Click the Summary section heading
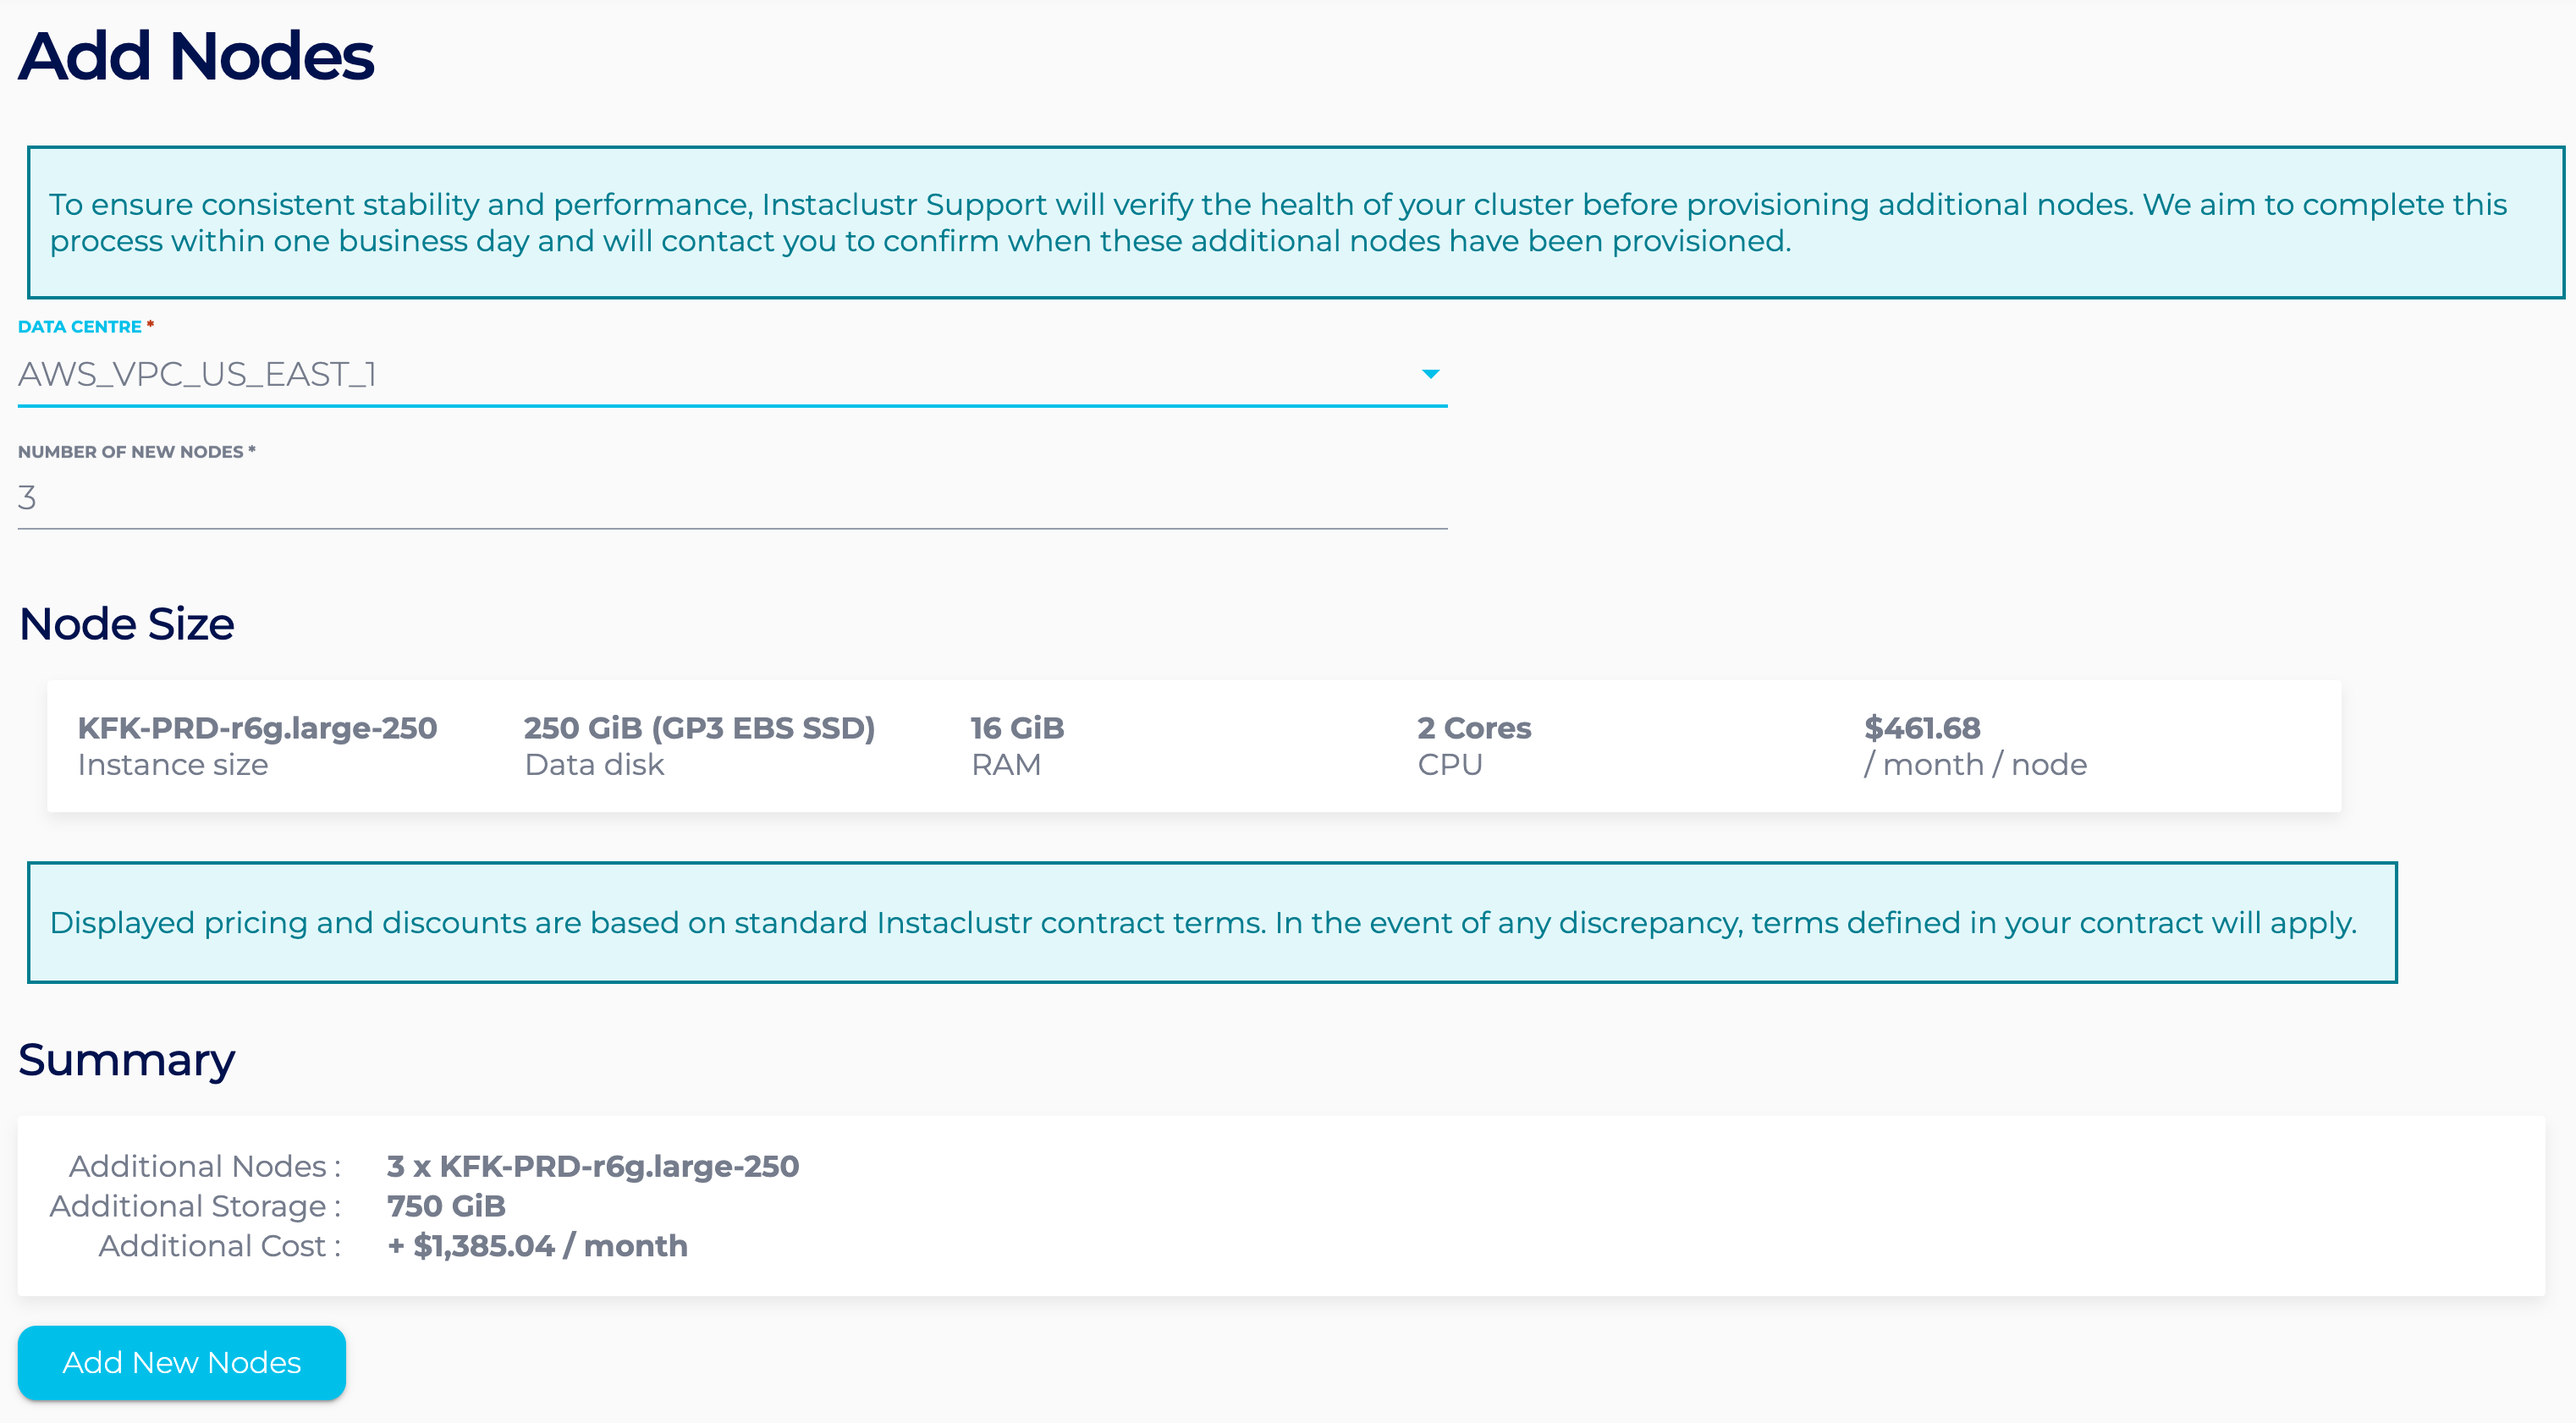This screenshot has height=1423, width=2576. pyautogui.click(x=128, y=1059)
